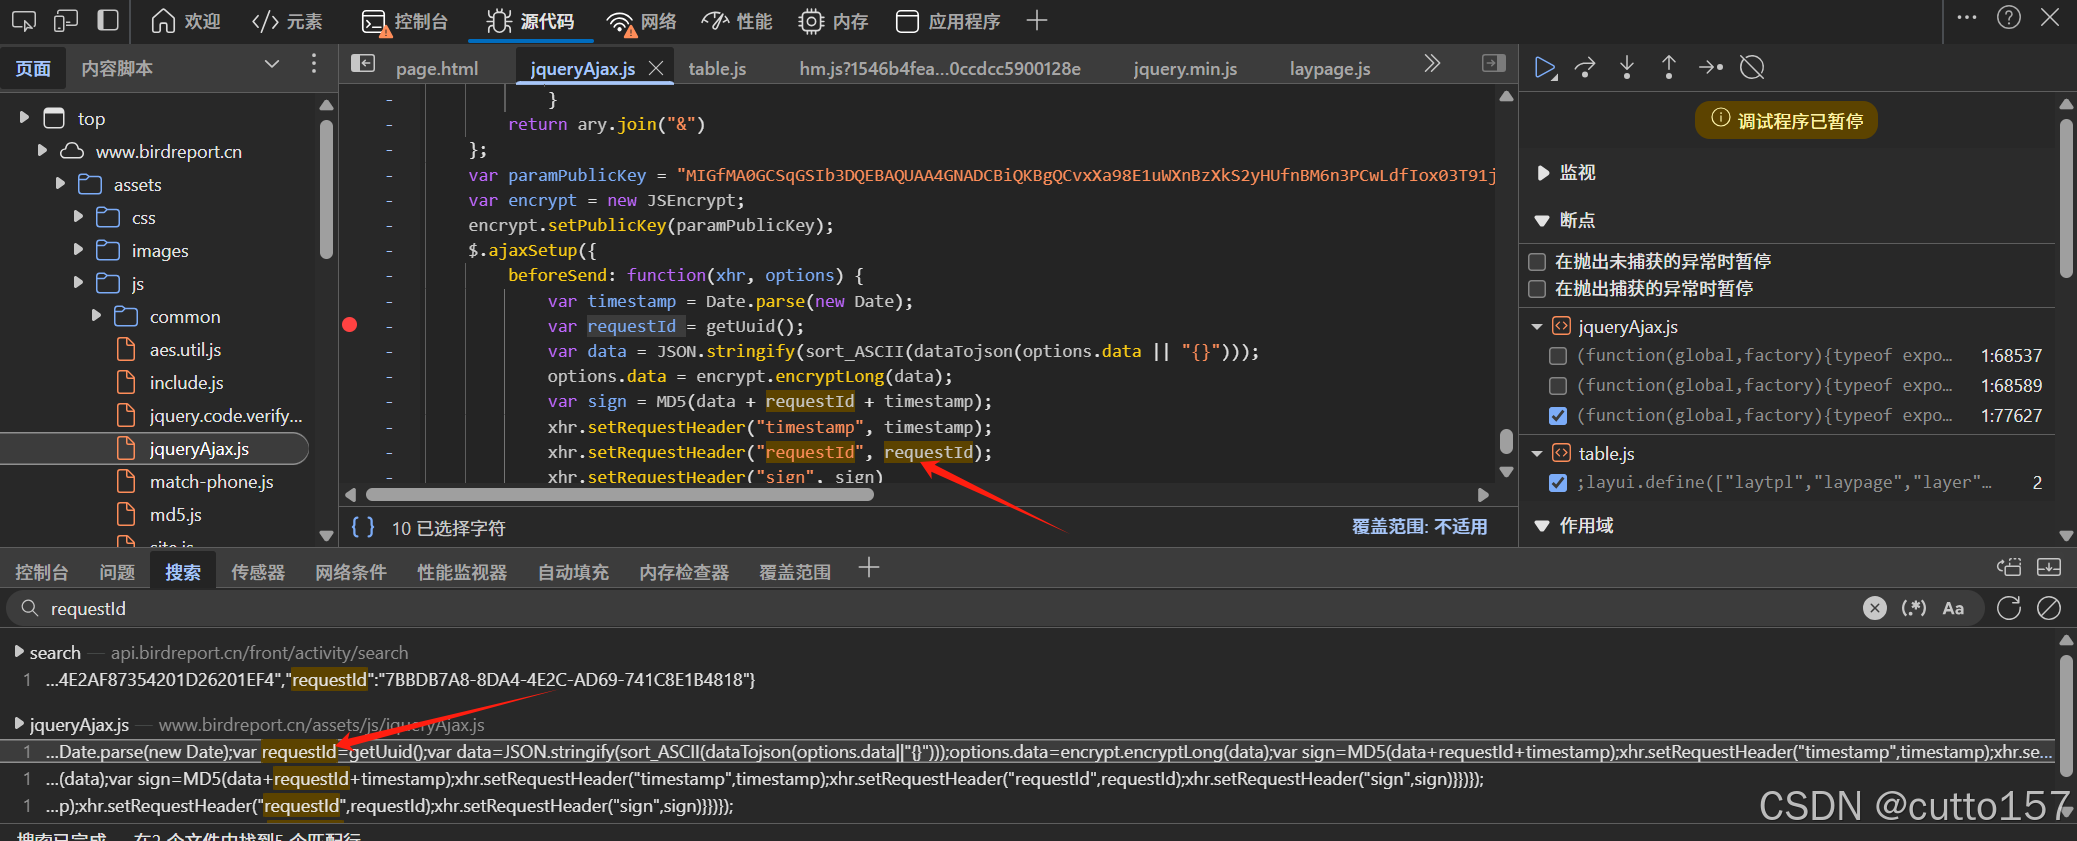The height and width of the screenshot is (841, 2077).
Task: Expand navigator tabs dropdown chevron
Action: point(272,65)
